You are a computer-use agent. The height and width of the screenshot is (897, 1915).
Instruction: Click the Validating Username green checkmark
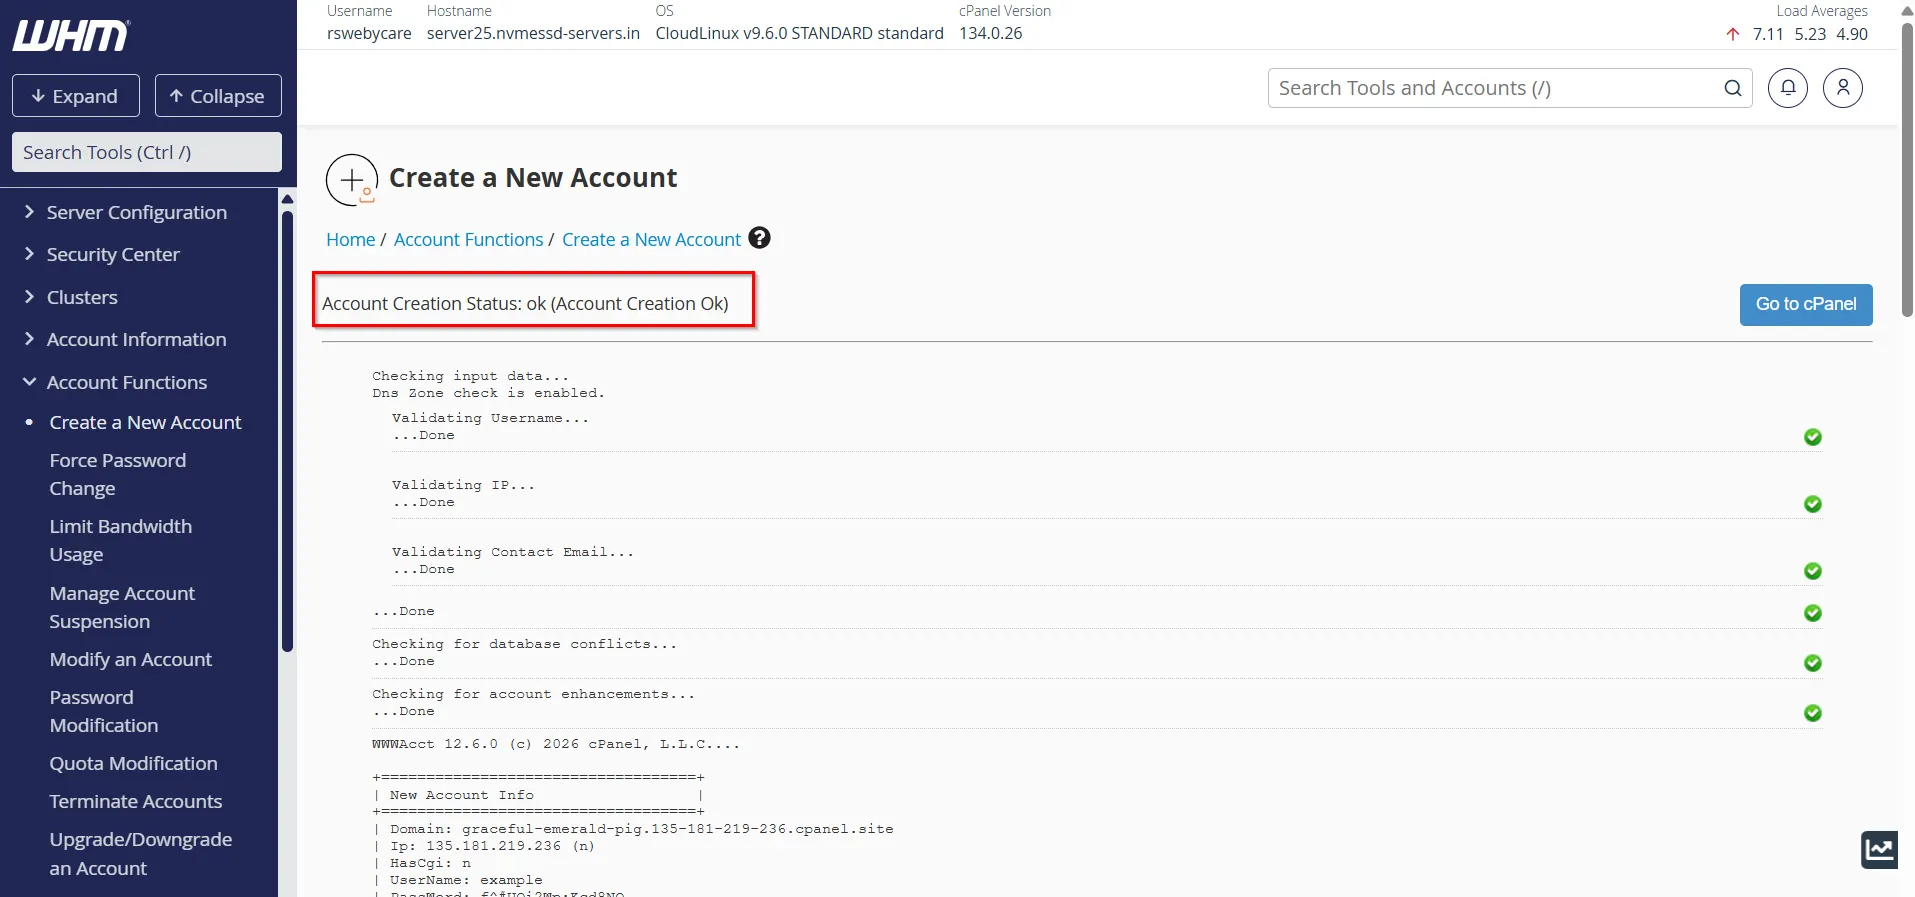pyautogui.click(x=1813, y=437)
